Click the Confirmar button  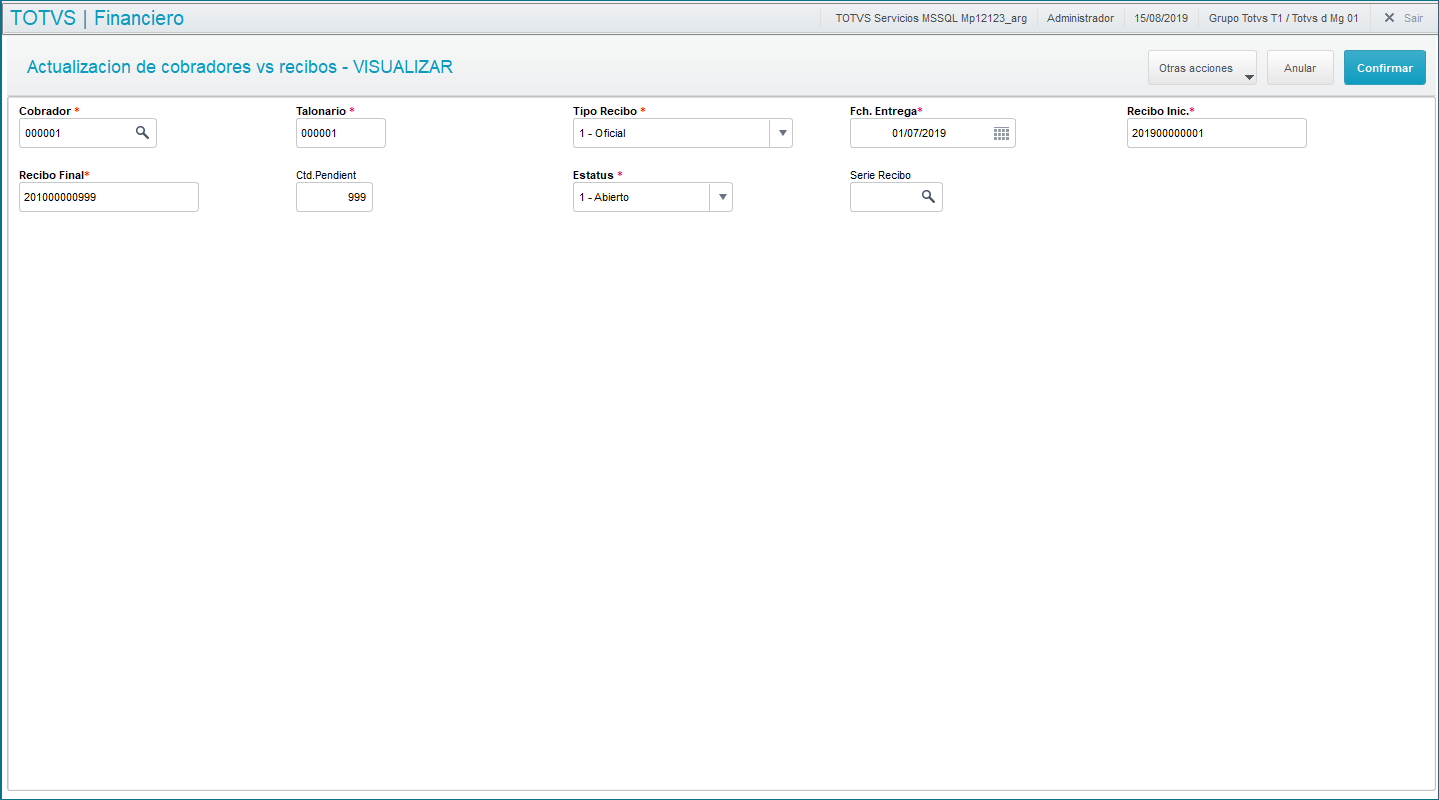pyautogui.click(x=1385, y=68)
